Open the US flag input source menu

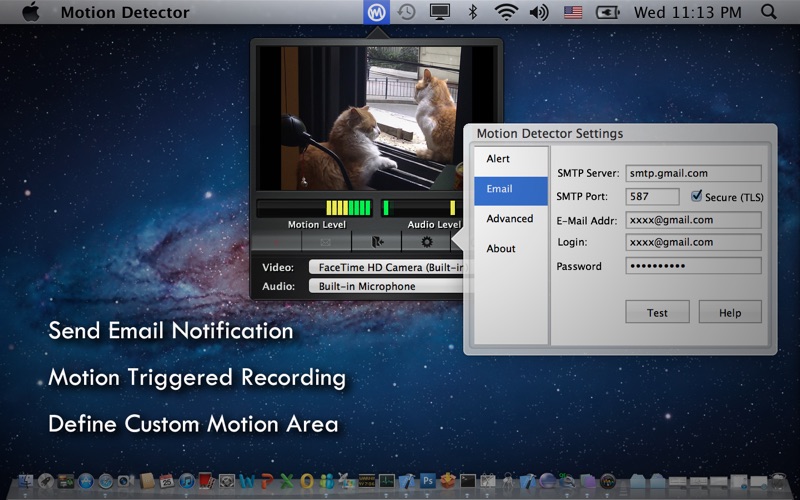click(572, 12)
